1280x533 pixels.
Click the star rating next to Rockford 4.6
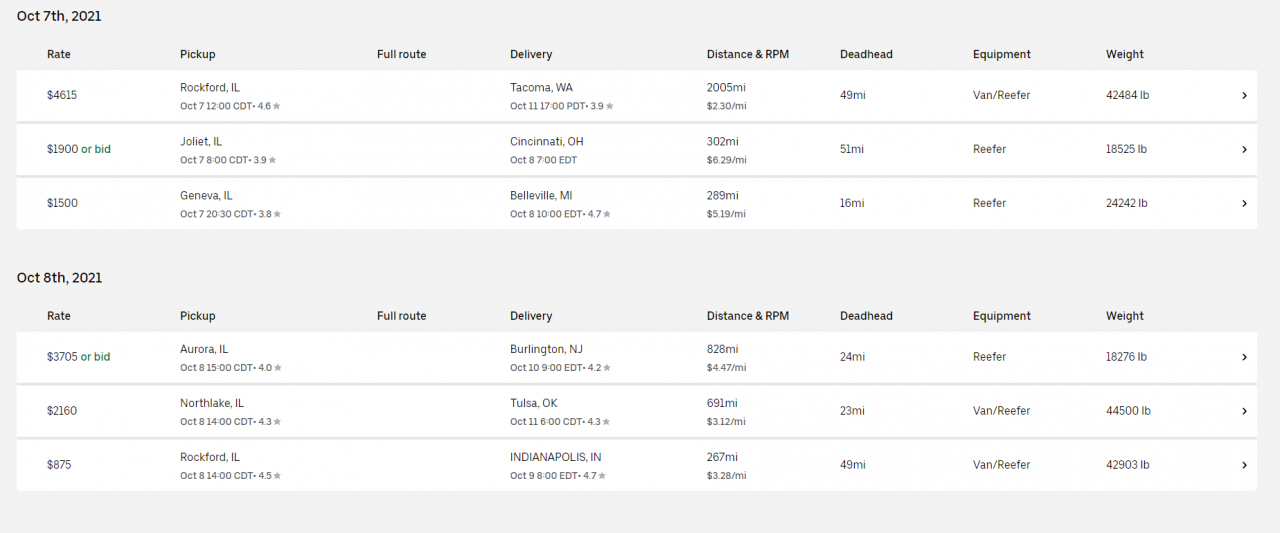click(277, 106)
